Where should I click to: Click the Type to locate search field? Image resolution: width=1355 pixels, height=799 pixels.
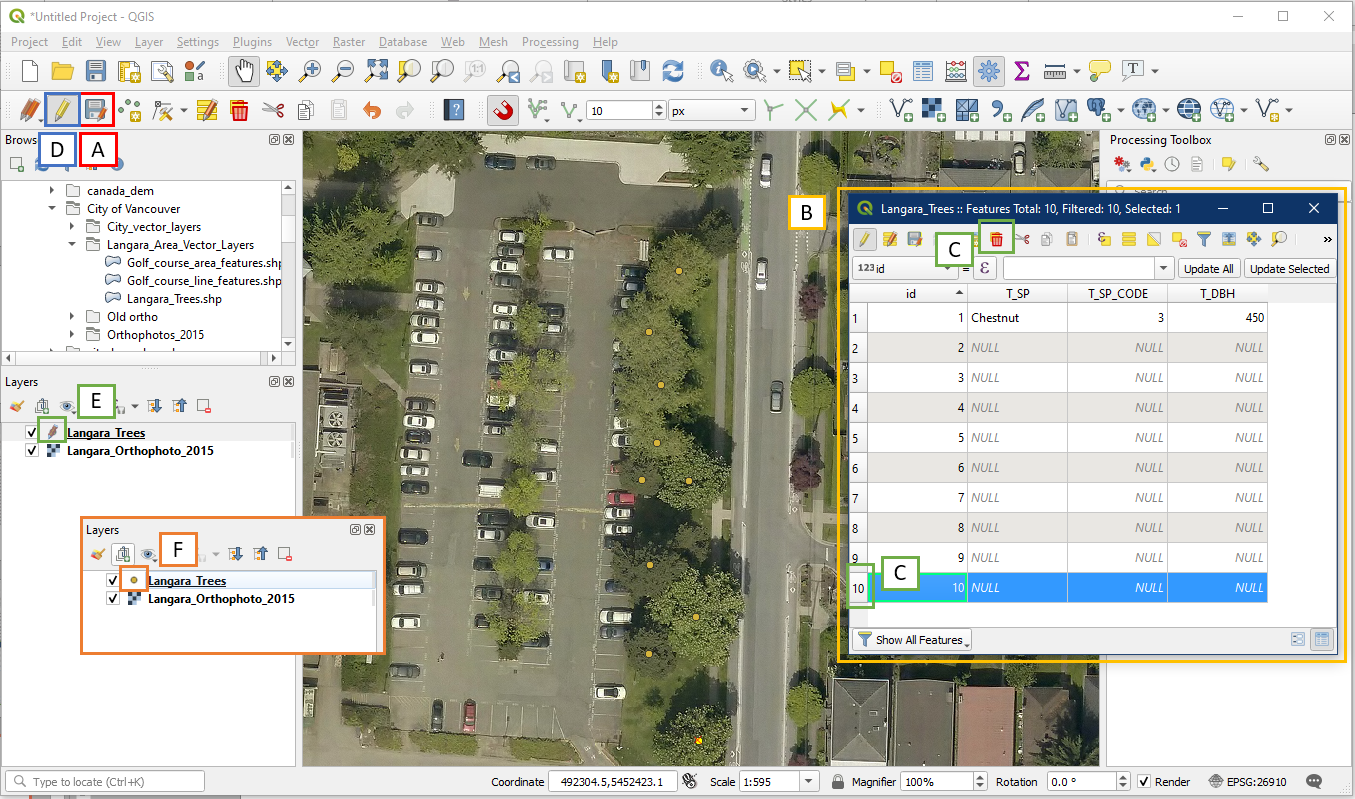coord(105,781)
